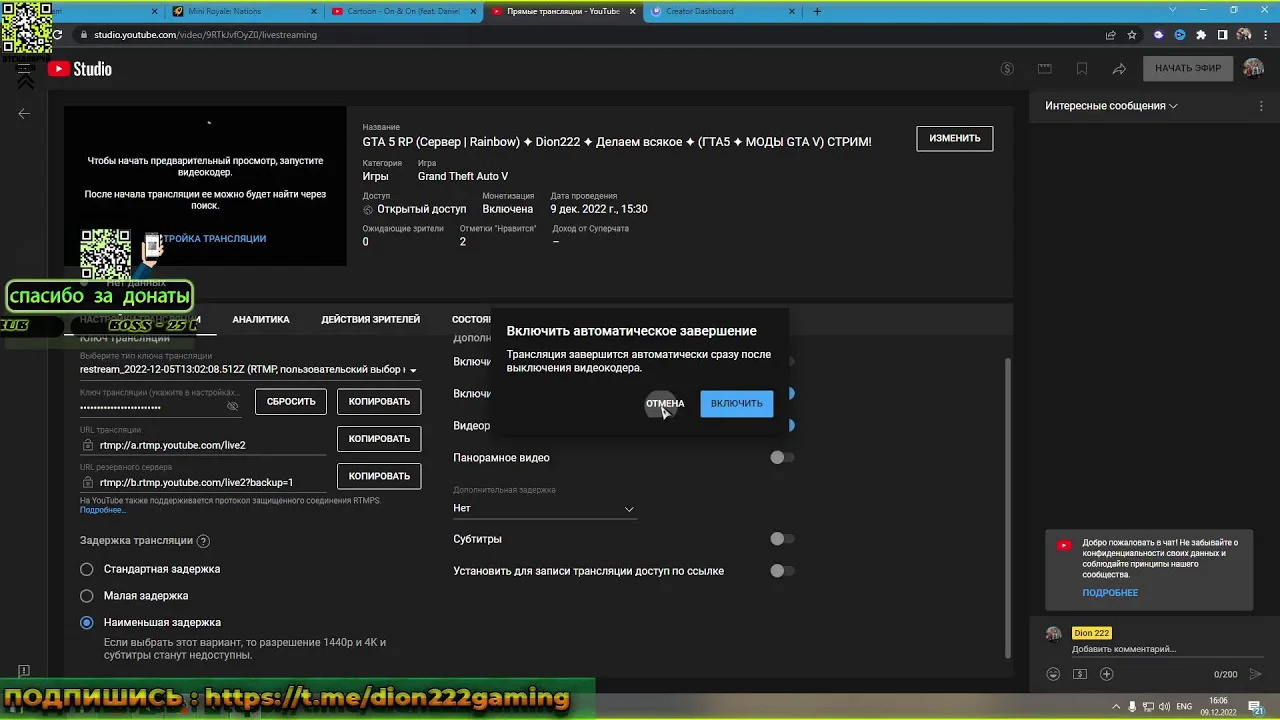Screen dimensions: 1280x720
Task: Open help icon next to Задержка трансляции
Action: 203,541
